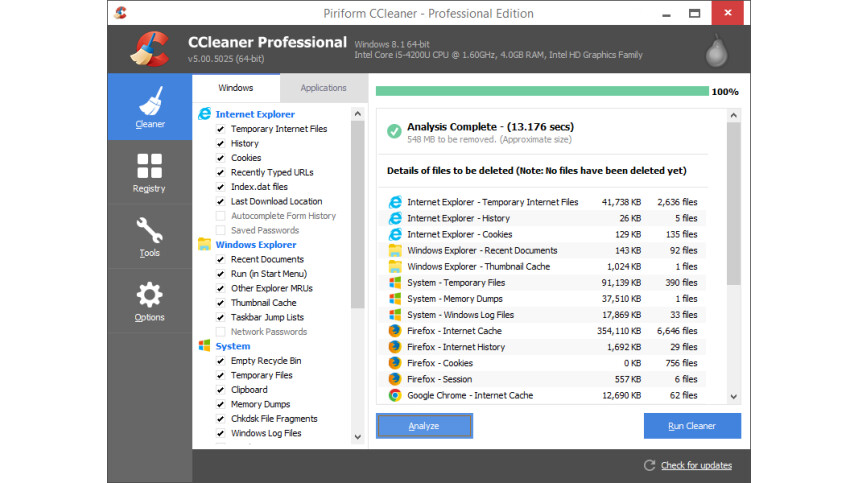858x483 pixels.
Task: Click Windows icon beside System - Temporary Files
Action: point(395,283)
